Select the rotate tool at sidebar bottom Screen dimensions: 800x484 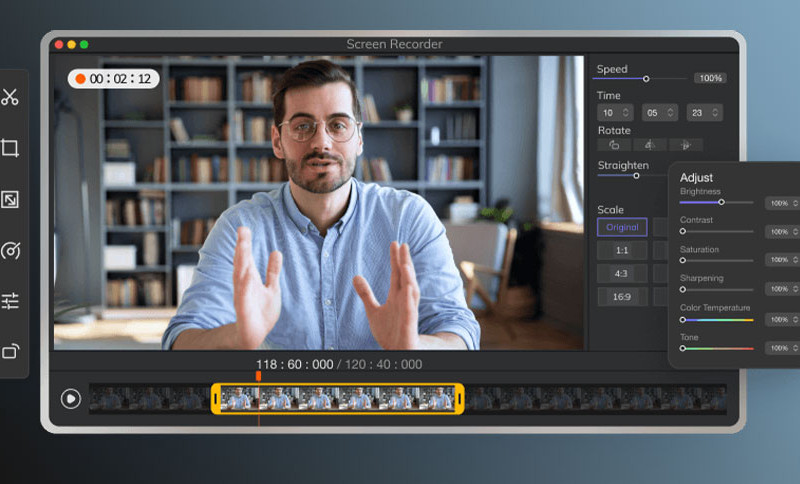pos(10,351)
